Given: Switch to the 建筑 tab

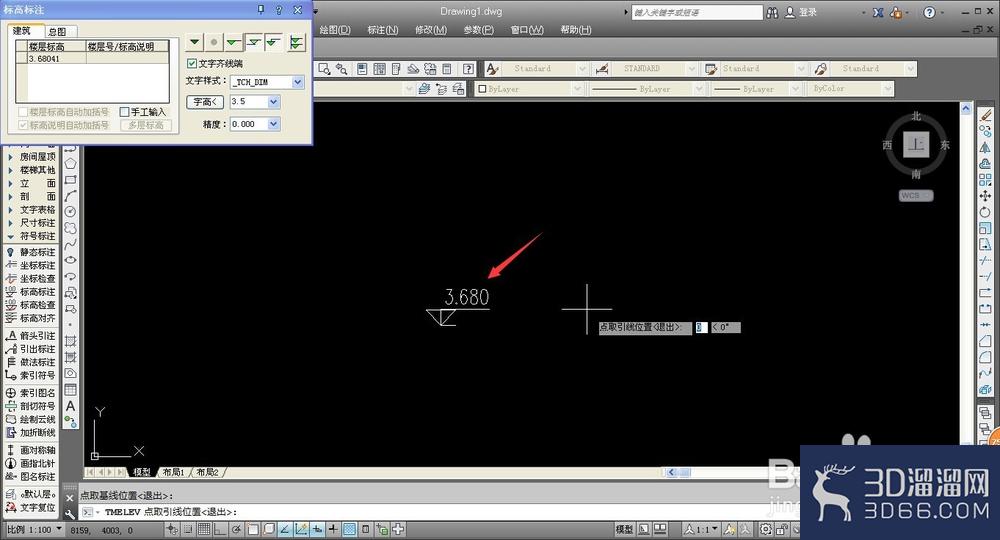Looking at the screenshot, I should coord(22,31).
